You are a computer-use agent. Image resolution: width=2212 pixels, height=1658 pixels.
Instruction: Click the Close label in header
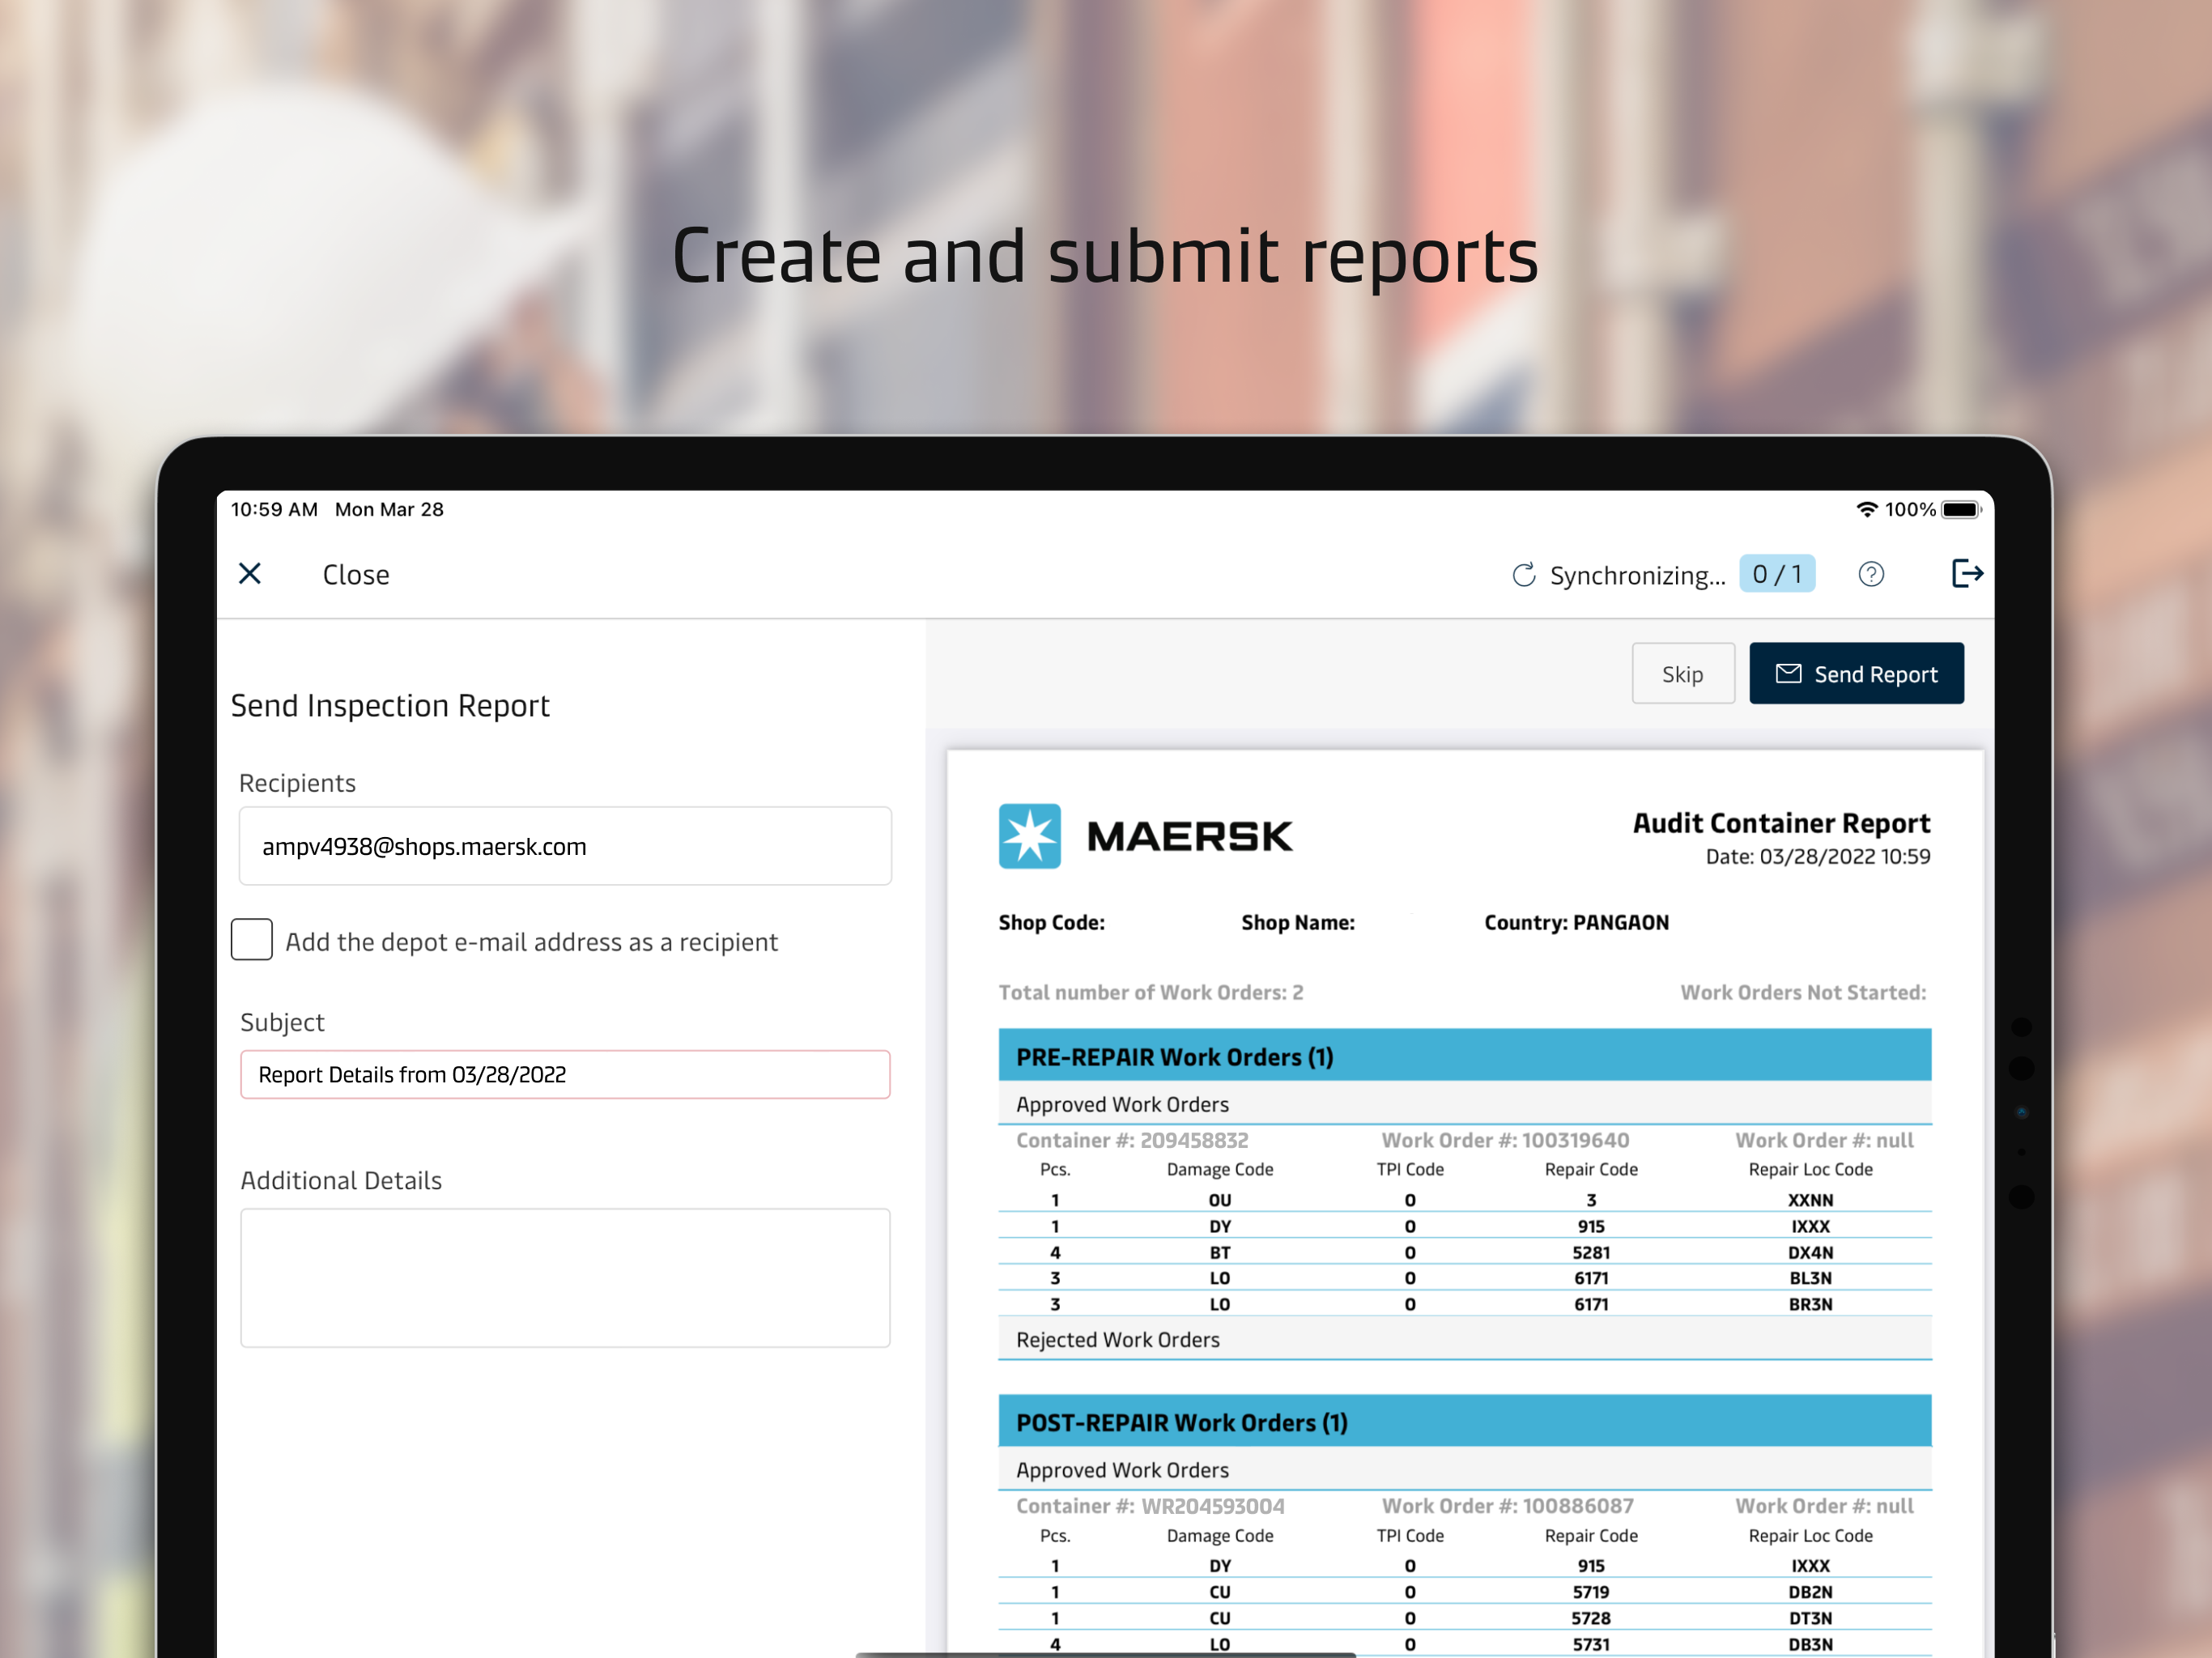click(356, 574)
